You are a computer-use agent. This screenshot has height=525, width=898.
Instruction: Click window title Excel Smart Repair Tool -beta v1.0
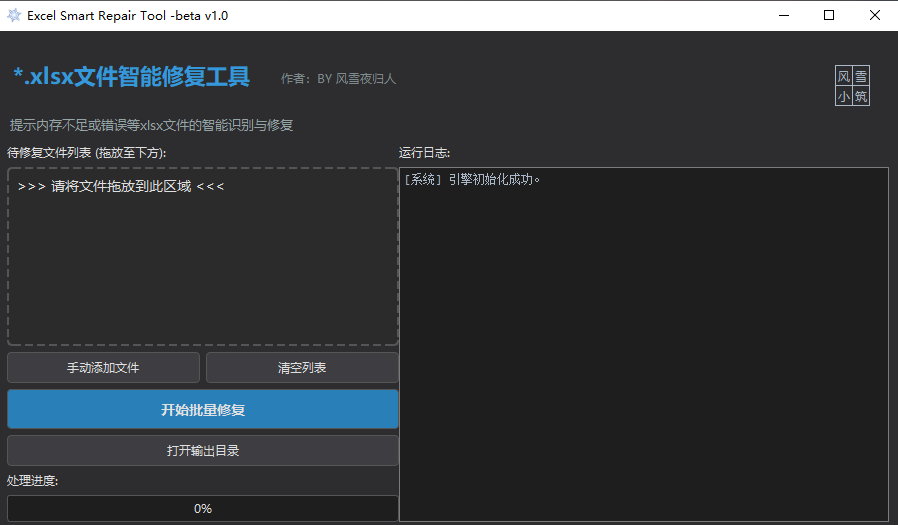click(x=128, y=15)
